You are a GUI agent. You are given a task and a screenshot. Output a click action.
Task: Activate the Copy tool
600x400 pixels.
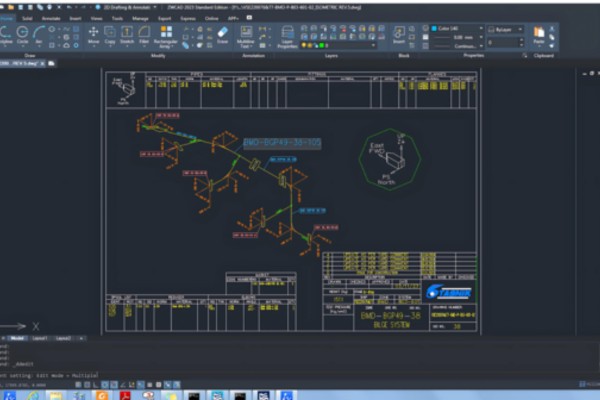(x=110, y=35)
